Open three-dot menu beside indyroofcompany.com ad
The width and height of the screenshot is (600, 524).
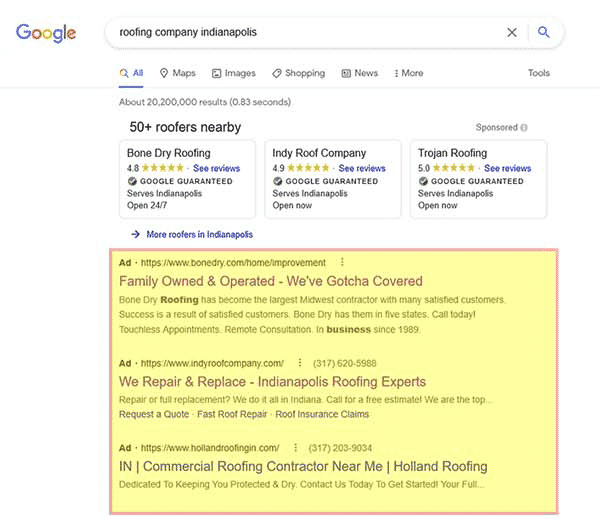[300, 362]
